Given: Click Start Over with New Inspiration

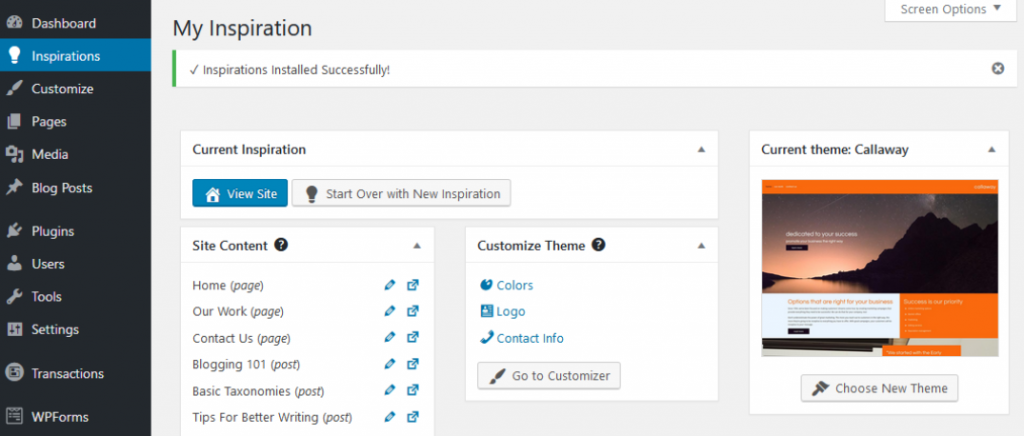Looking at the screenshot, I should [x=401, y=193].
